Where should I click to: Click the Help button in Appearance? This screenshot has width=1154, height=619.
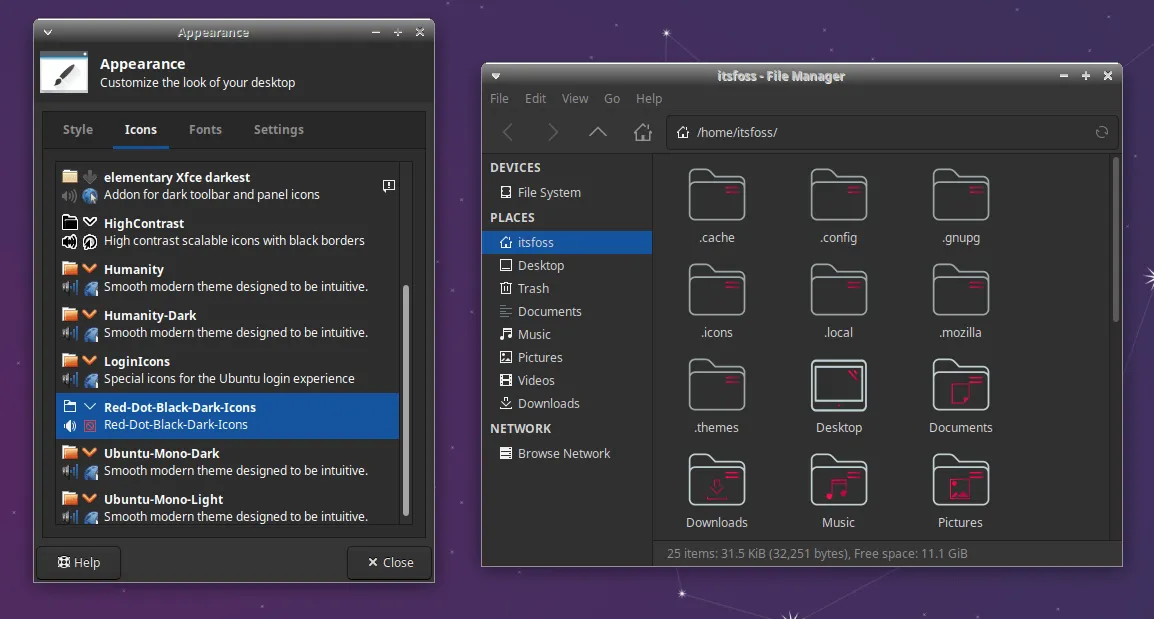tap(79, 563)
